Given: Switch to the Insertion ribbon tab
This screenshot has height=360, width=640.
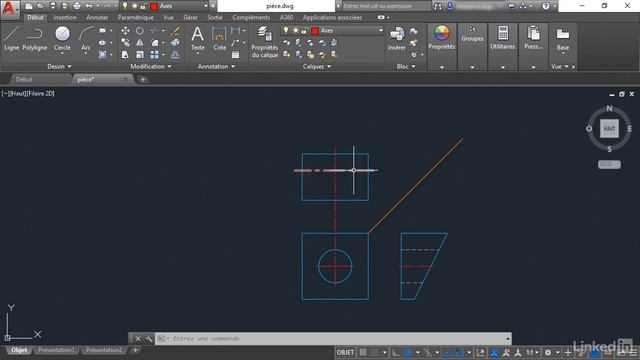Looking at the screenshot, I should click(64, 18).
